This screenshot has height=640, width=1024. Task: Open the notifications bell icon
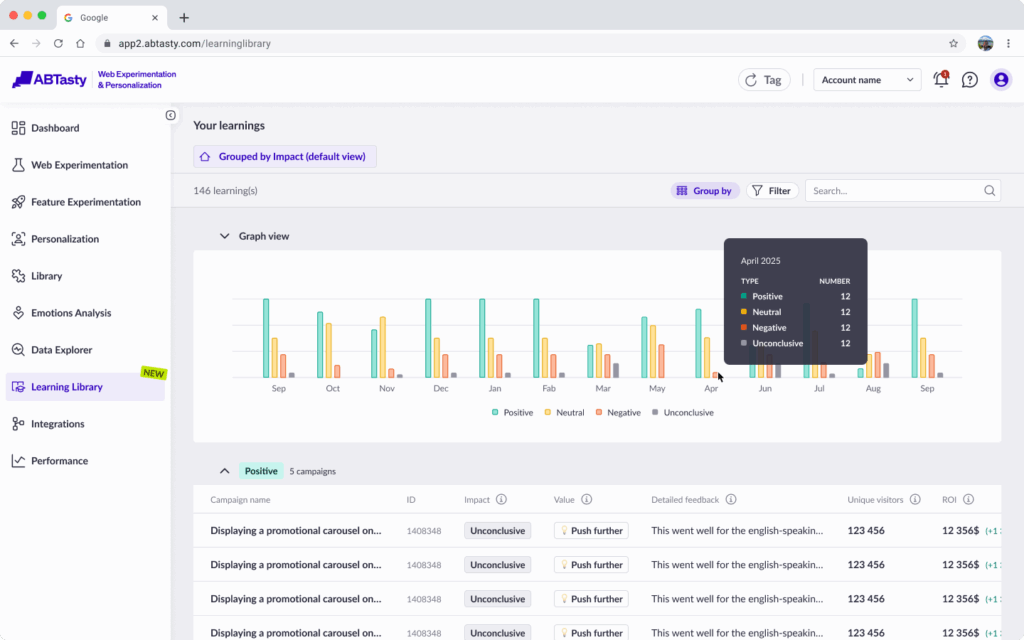[x=940, y=80]
